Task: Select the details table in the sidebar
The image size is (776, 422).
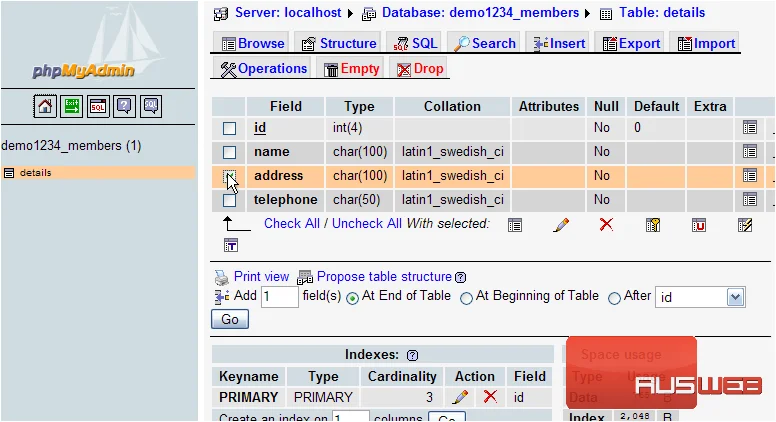Action: pyautogui.click(x=36, y=173)
